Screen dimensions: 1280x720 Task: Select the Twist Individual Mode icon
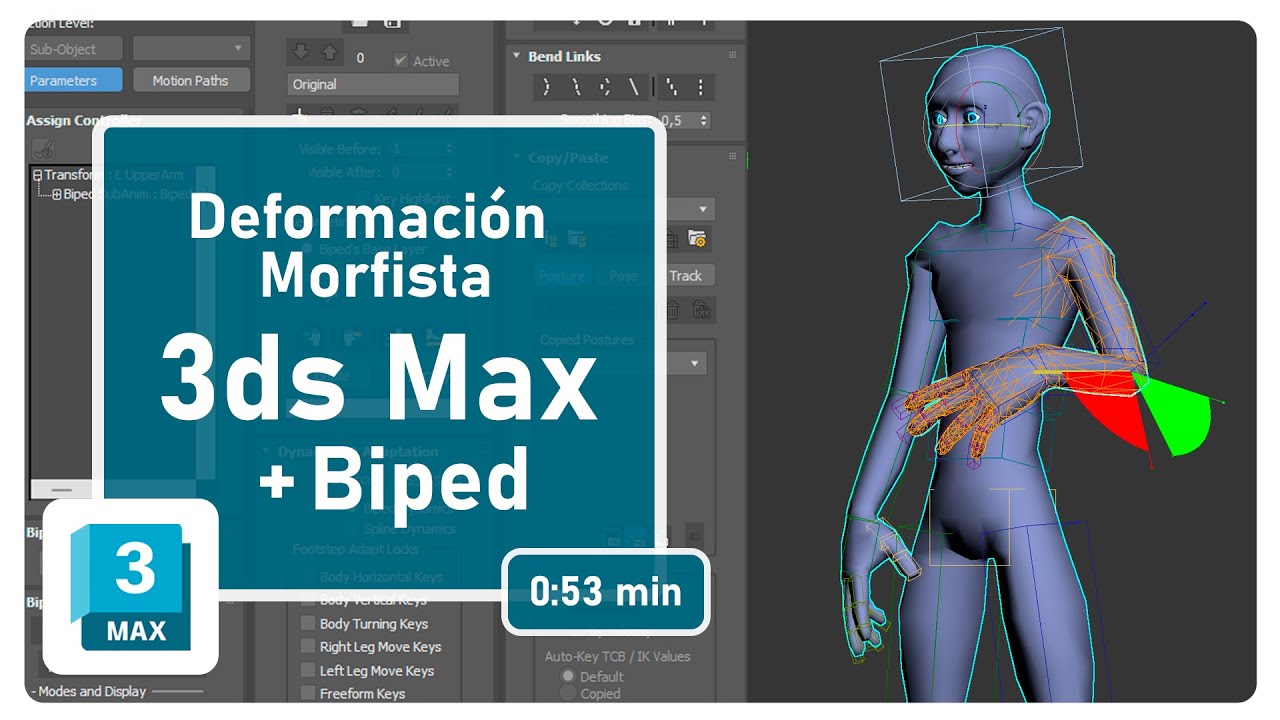tap(605, 87)
